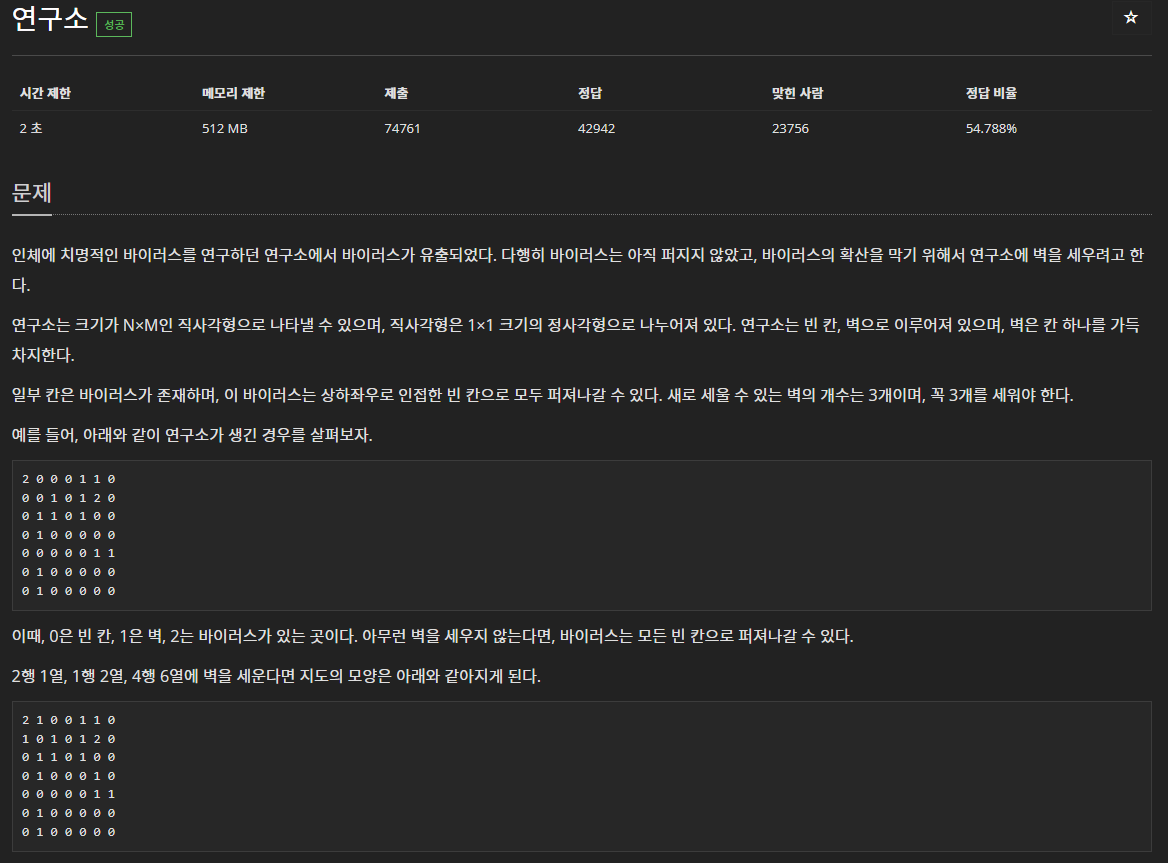Screen dimensions: 1168x863
Task: Click the problem title 연구소
Action: pyautogui.click(x=50, y=18)
